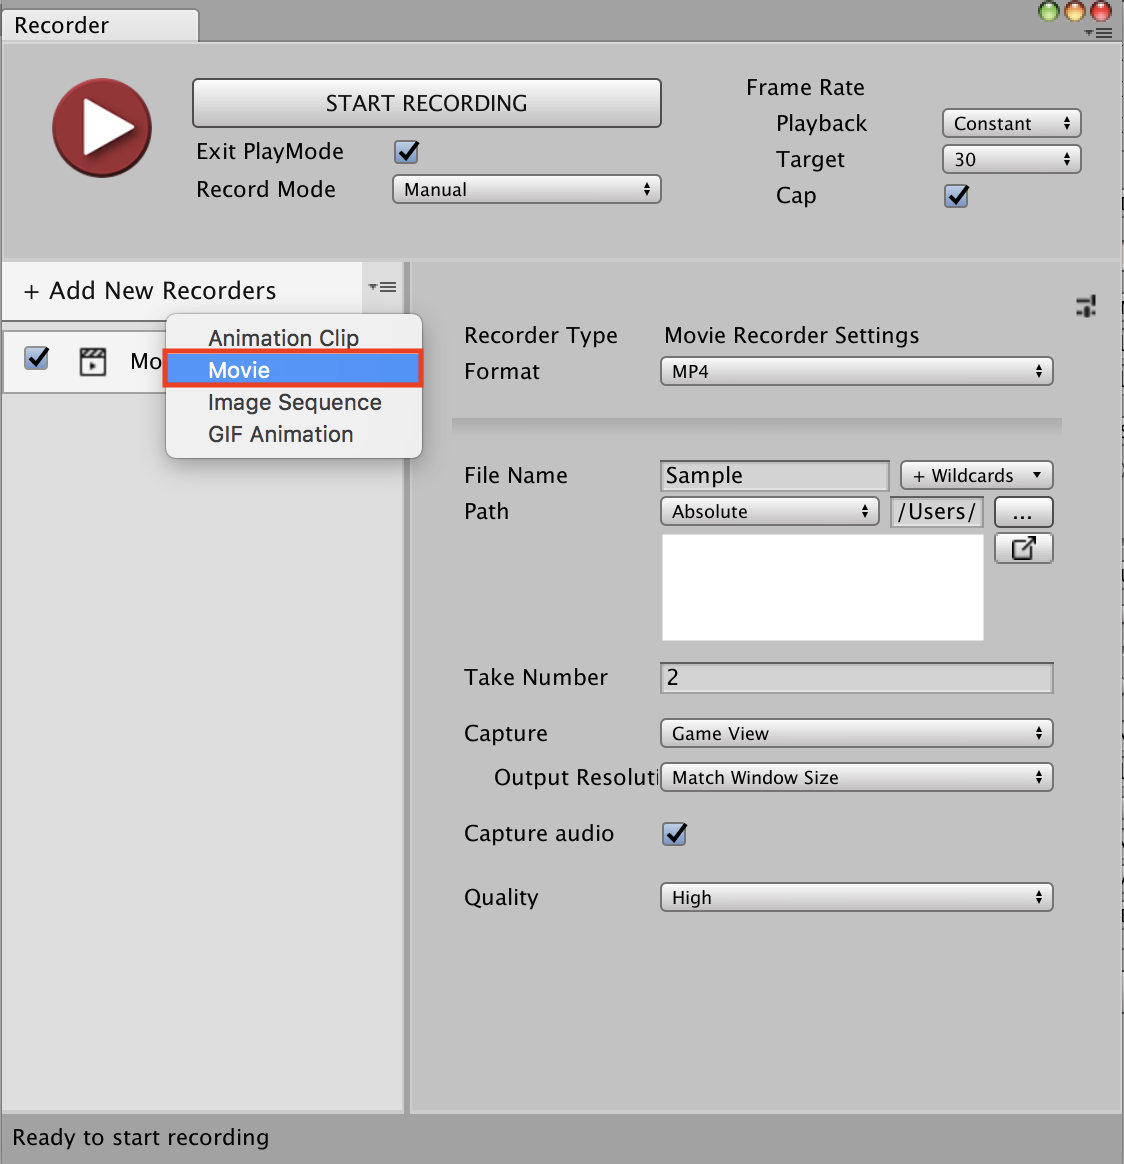This screenshot has height=1164, width=1124.
Task: Open the window panel options menu icon
Action: click(x=1098, y=33)
